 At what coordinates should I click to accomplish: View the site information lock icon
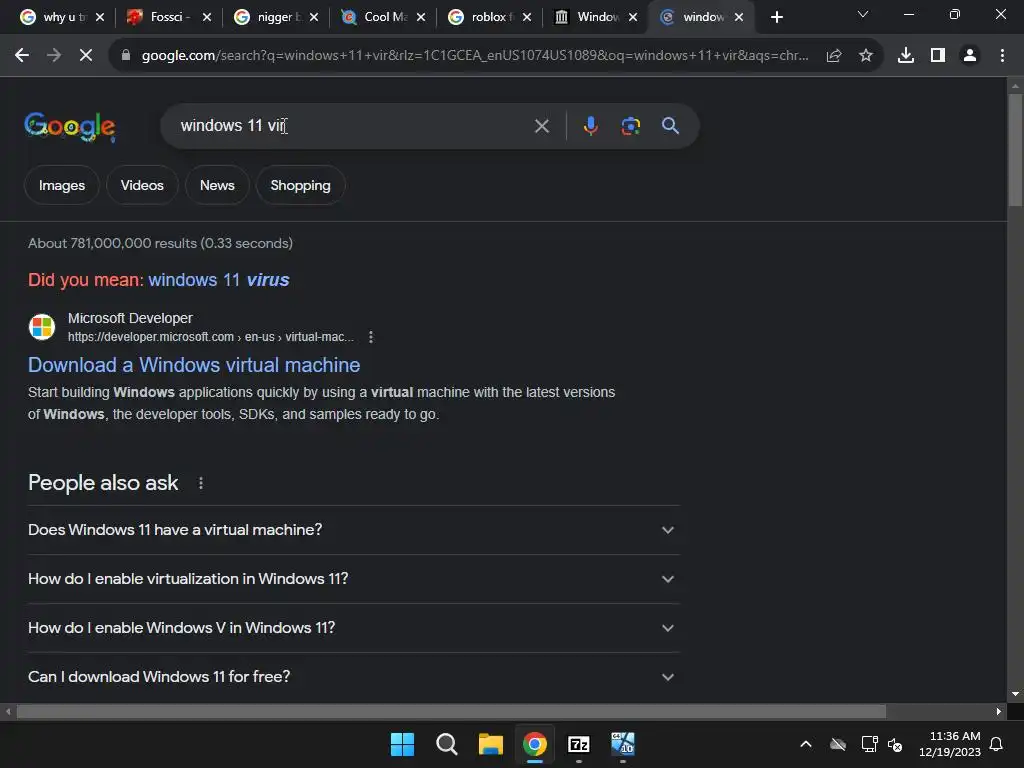click(x=125, y=56)
